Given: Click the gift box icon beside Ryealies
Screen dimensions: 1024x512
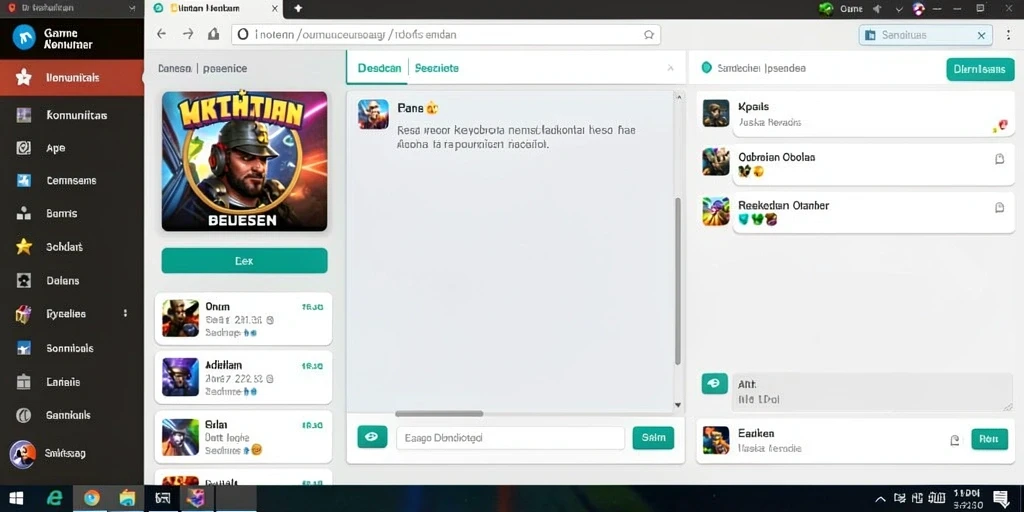Looking at the screenshot, I should (24, 314).
